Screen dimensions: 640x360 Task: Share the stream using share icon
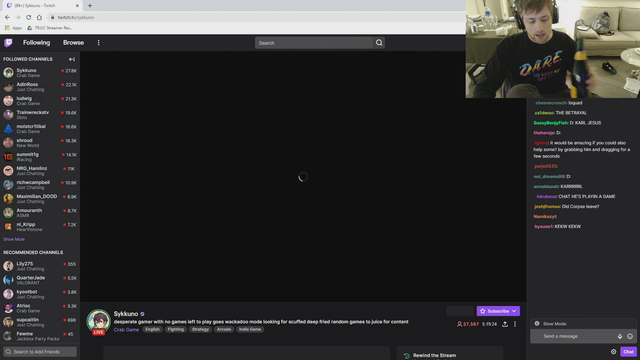pyautogui.click(x=505, y=324)
